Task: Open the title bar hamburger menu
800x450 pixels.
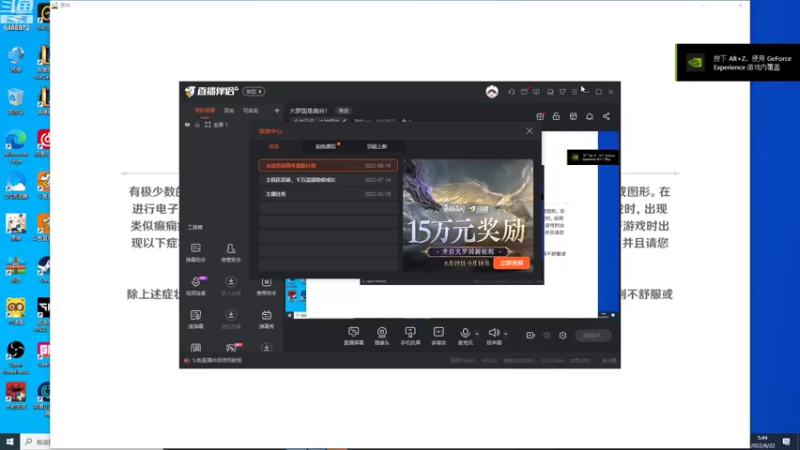Action: [574, 92]
